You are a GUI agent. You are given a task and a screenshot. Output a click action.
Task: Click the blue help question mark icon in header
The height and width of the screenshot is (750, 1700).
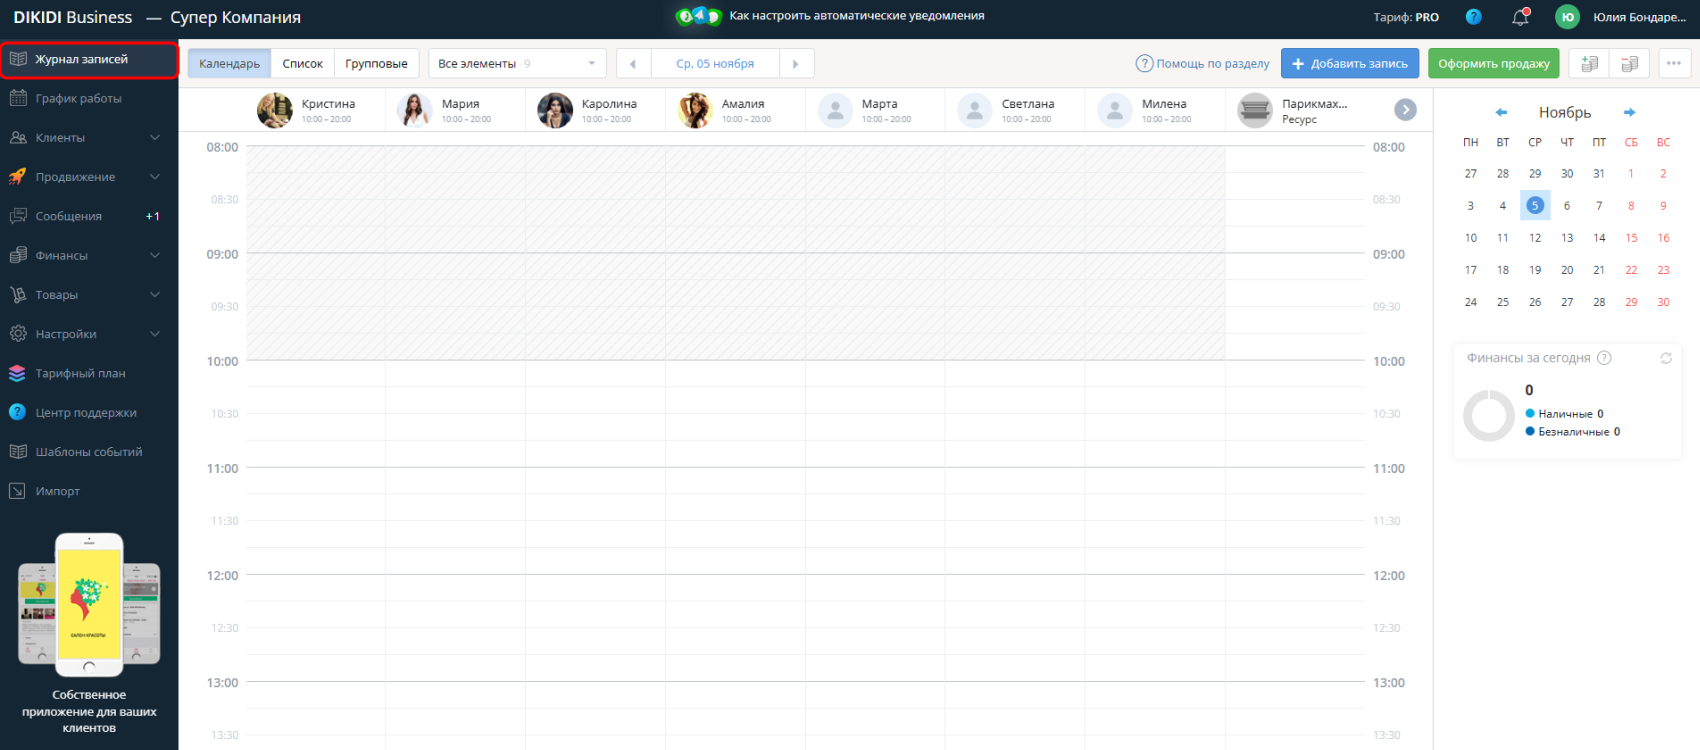1473,17
